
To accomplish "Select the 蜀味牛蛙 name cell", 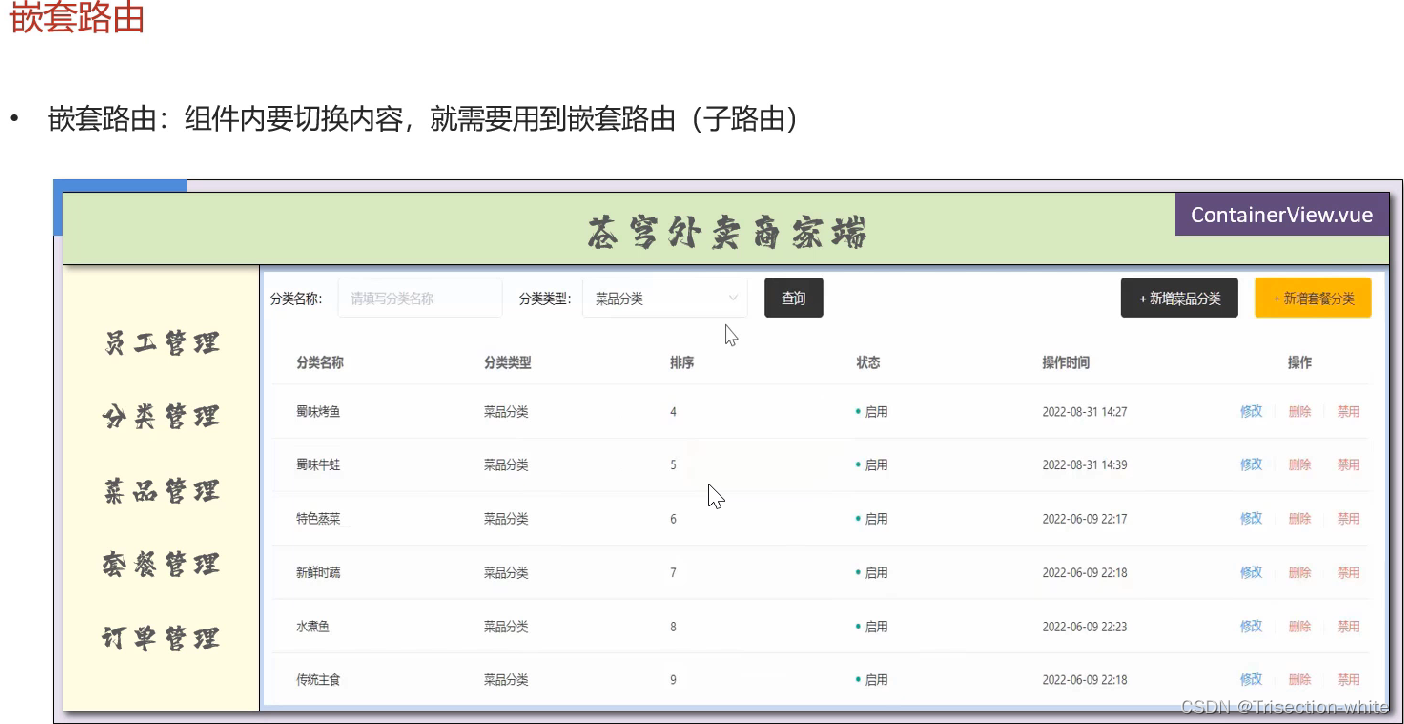I will pos(319,465).
